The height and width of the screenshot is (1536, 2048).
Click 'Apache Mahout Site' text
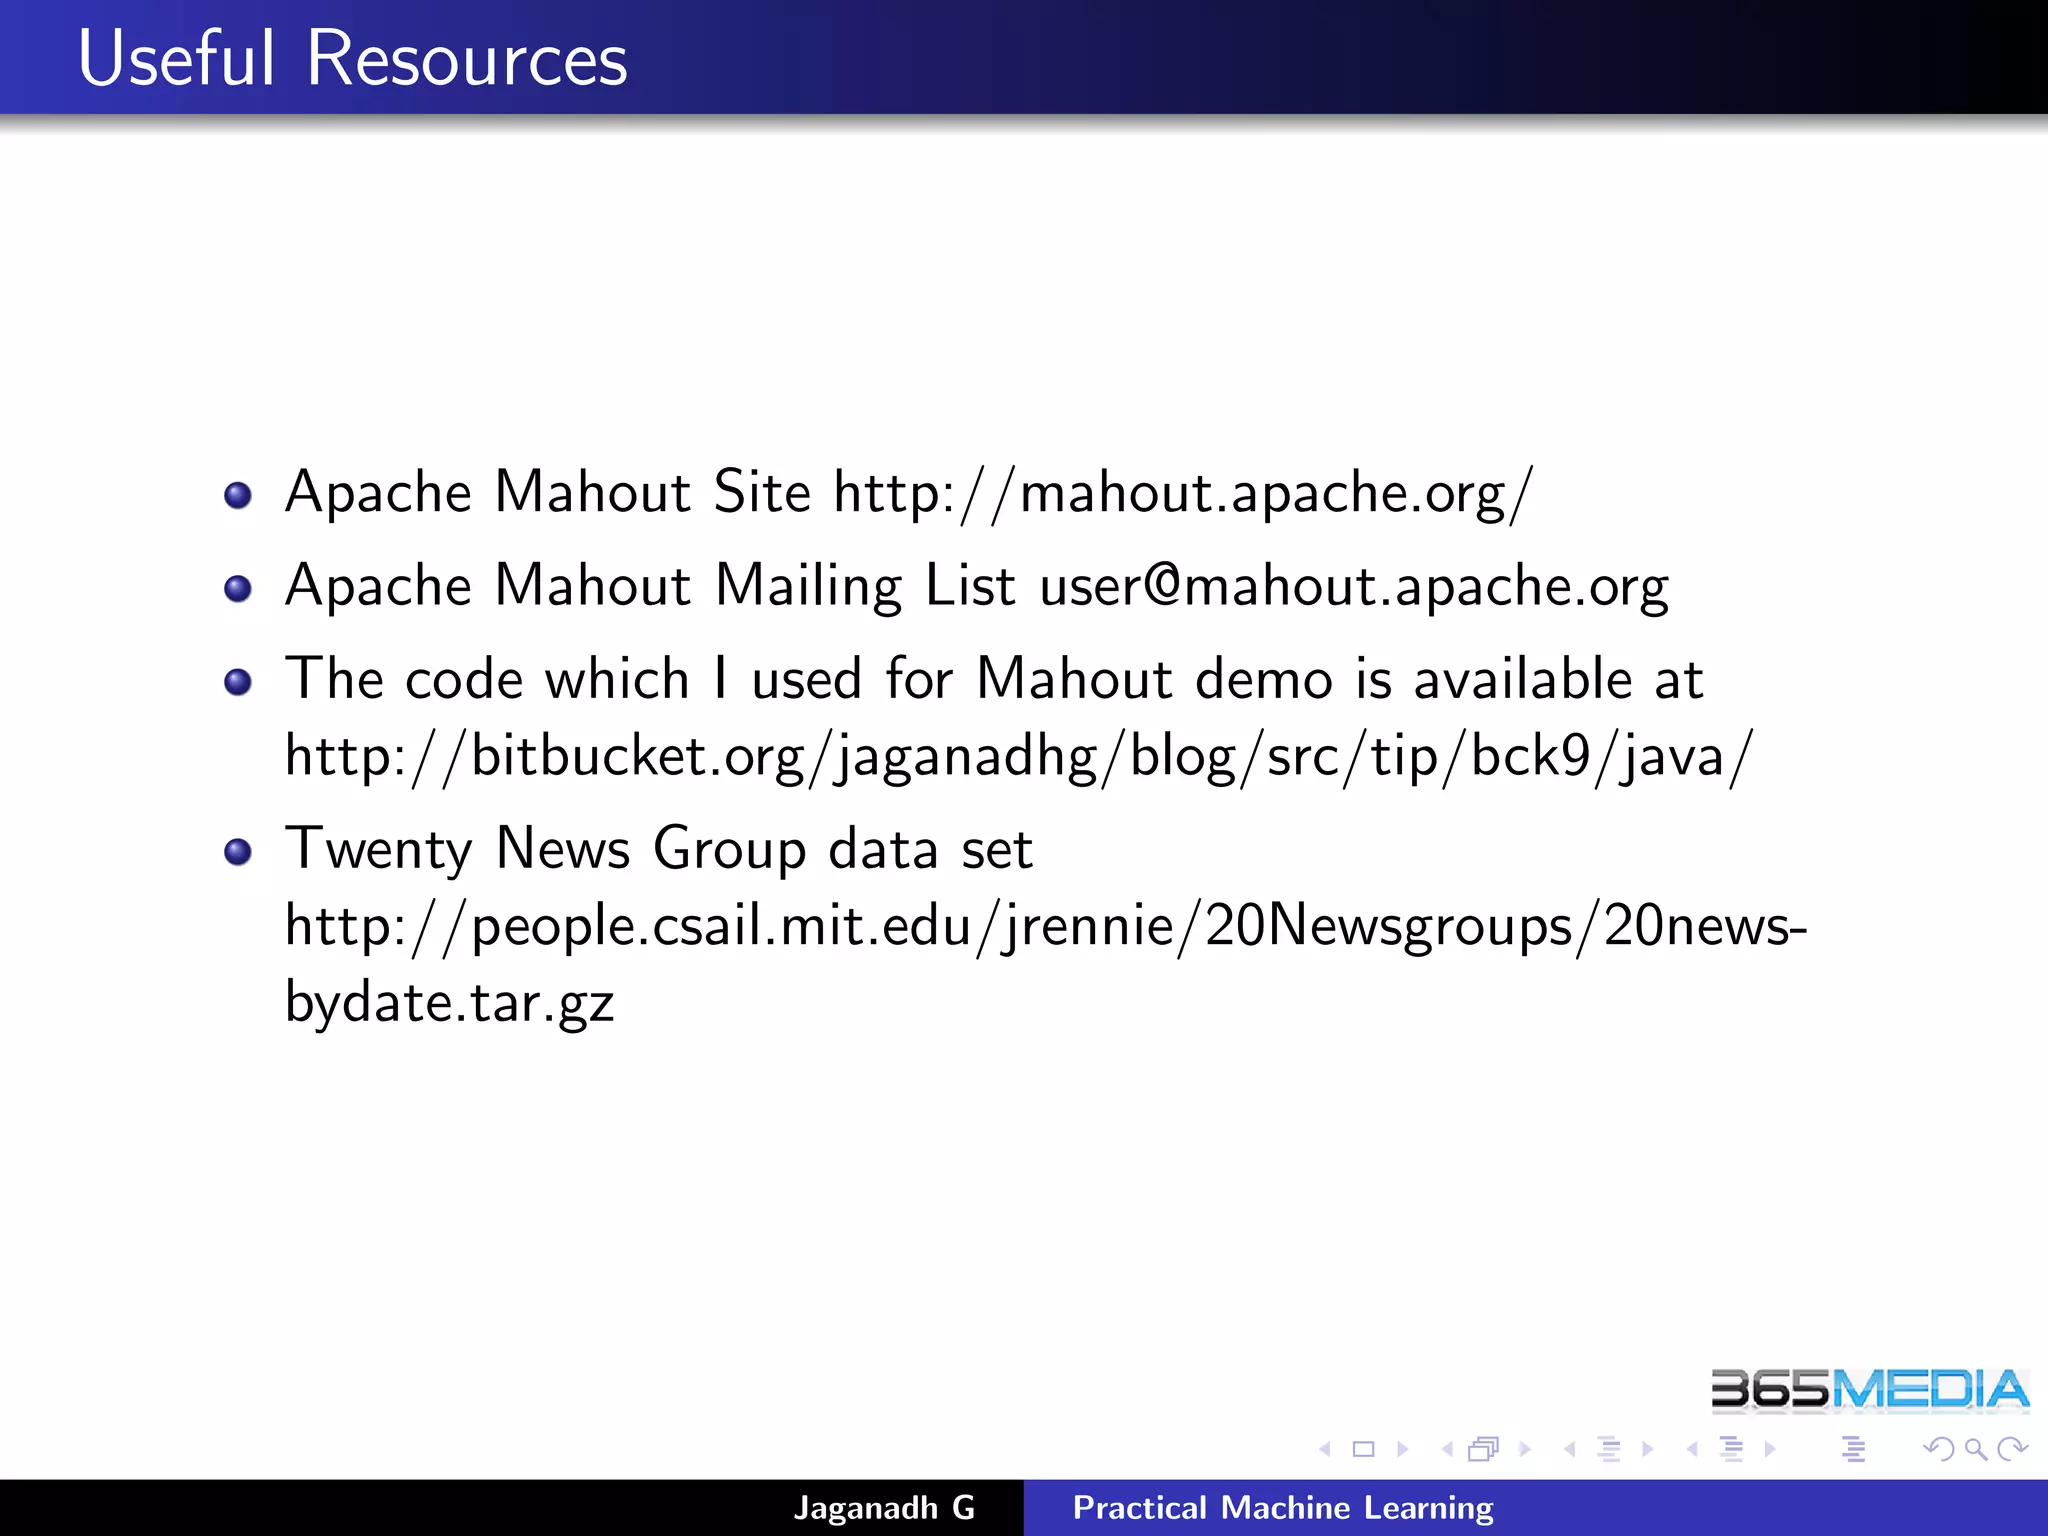click(548, 492)
